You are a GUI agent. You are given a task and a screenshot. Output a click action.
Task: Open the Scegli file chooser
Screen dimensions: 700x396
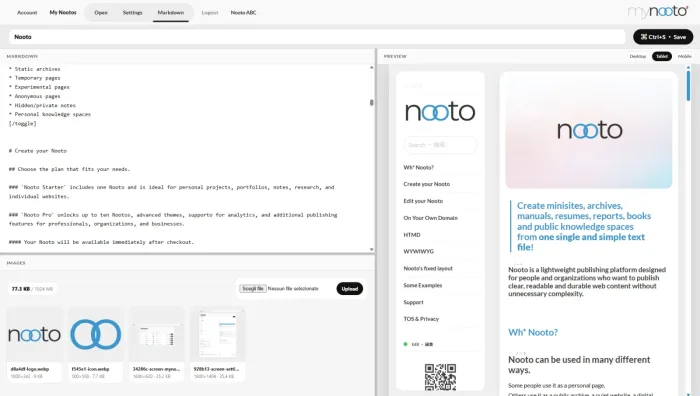pos(253,289)
